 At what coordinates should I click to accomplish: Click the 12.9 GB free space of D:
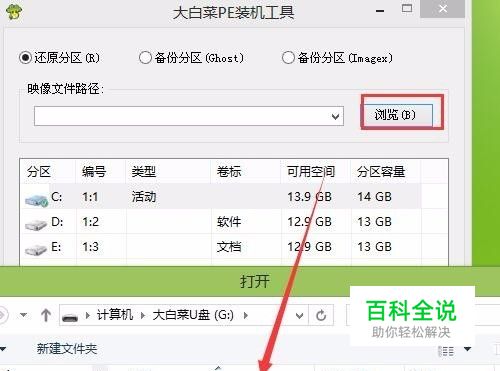point(309,222)
